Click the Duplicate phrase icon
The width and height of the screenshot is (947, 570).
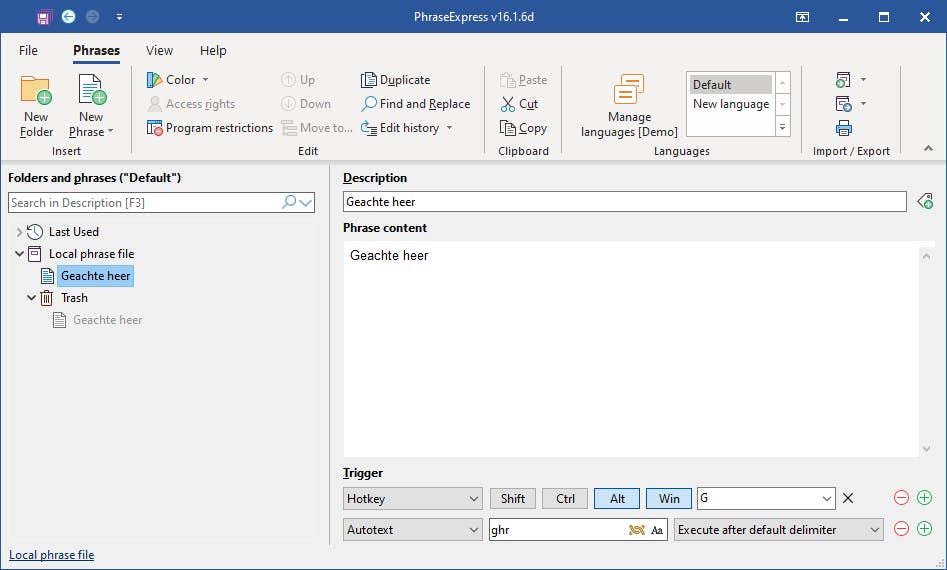tap(369, 80)
